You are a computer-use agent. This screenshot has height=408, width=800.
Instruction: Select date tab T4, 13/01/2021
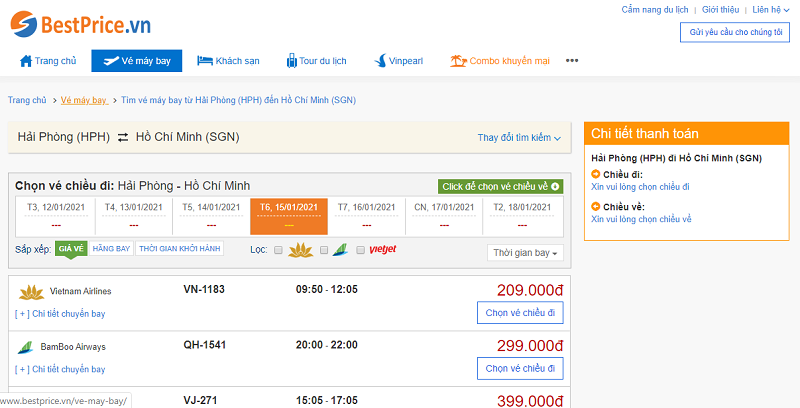134,216
